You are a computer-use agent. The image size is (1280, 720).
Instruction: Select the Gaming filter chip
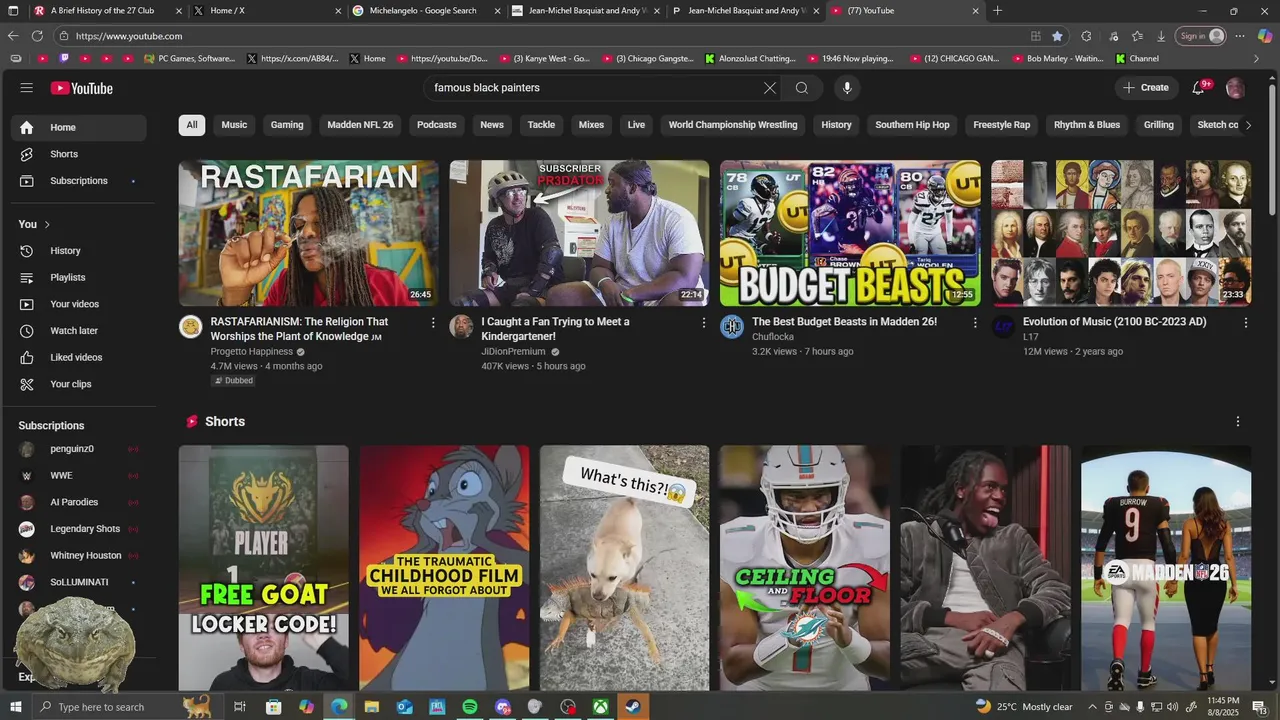pos(287,125)
